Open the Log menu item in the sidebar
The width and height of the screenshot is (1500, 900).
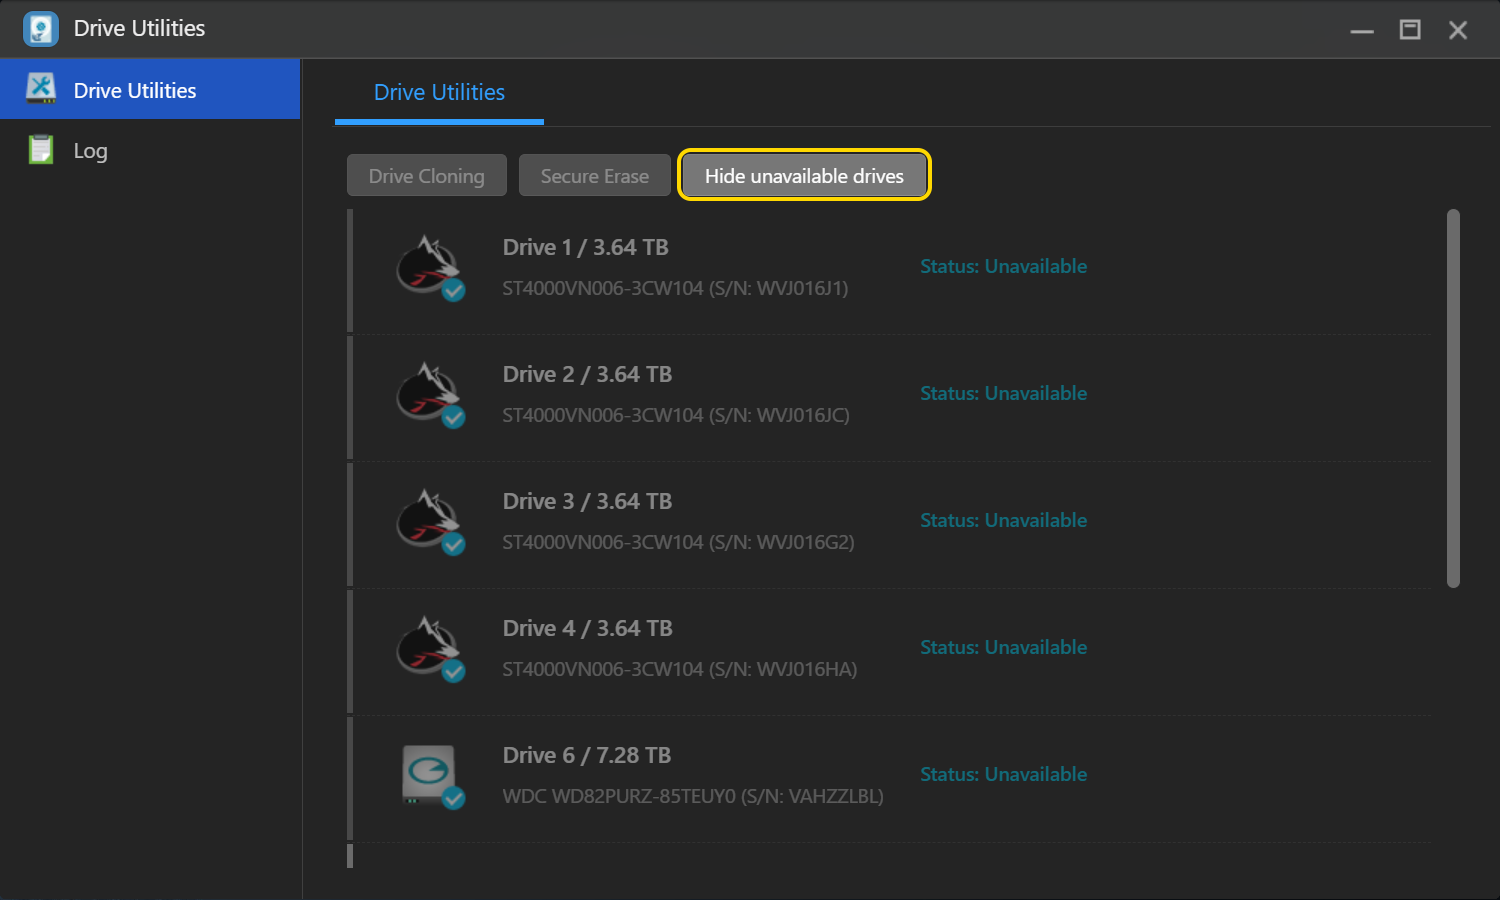[x=150, y=150]
